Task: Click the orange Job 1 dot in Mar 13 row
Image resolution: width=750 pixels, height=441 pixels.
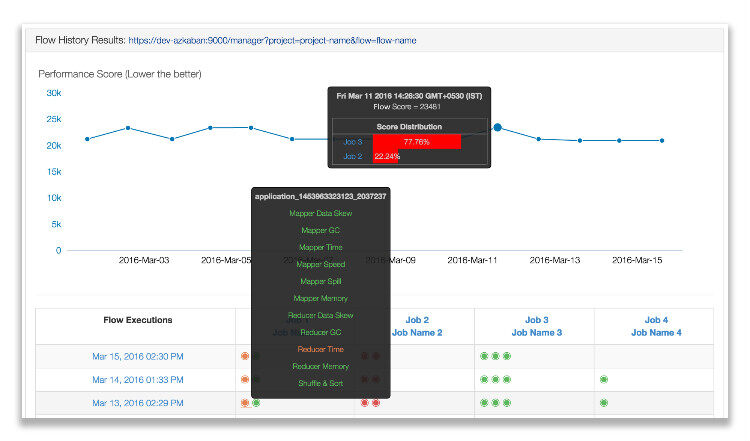Action: tap(245, 403)
